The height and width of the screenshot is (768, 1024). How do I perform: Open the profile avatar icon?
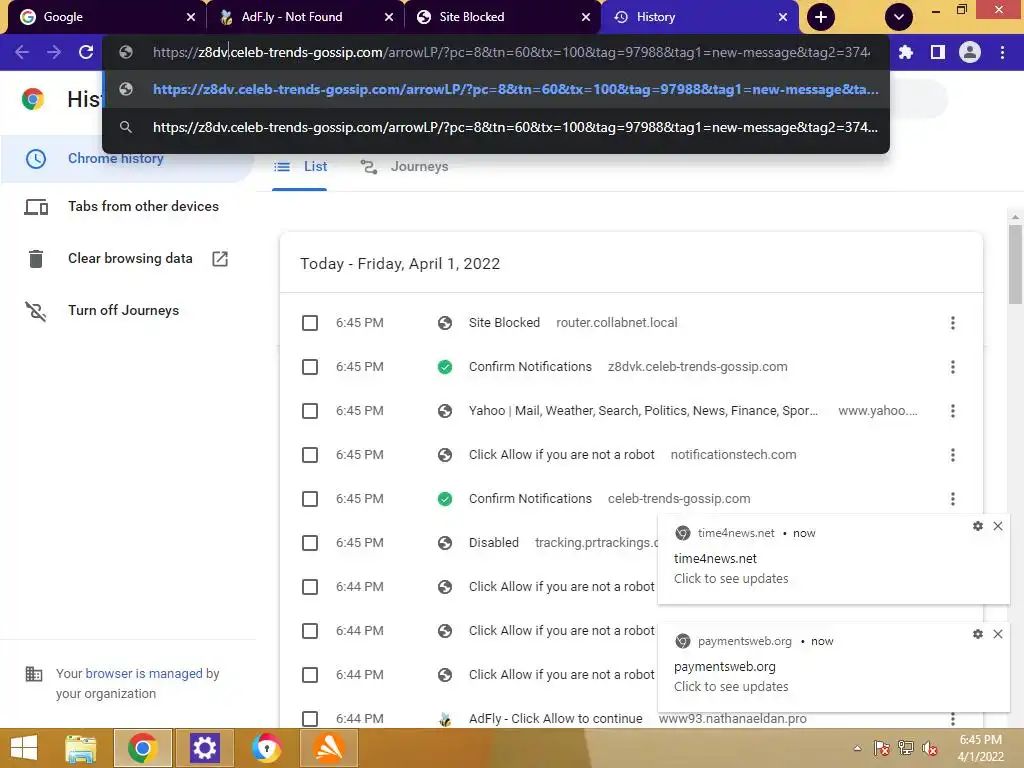970,52
